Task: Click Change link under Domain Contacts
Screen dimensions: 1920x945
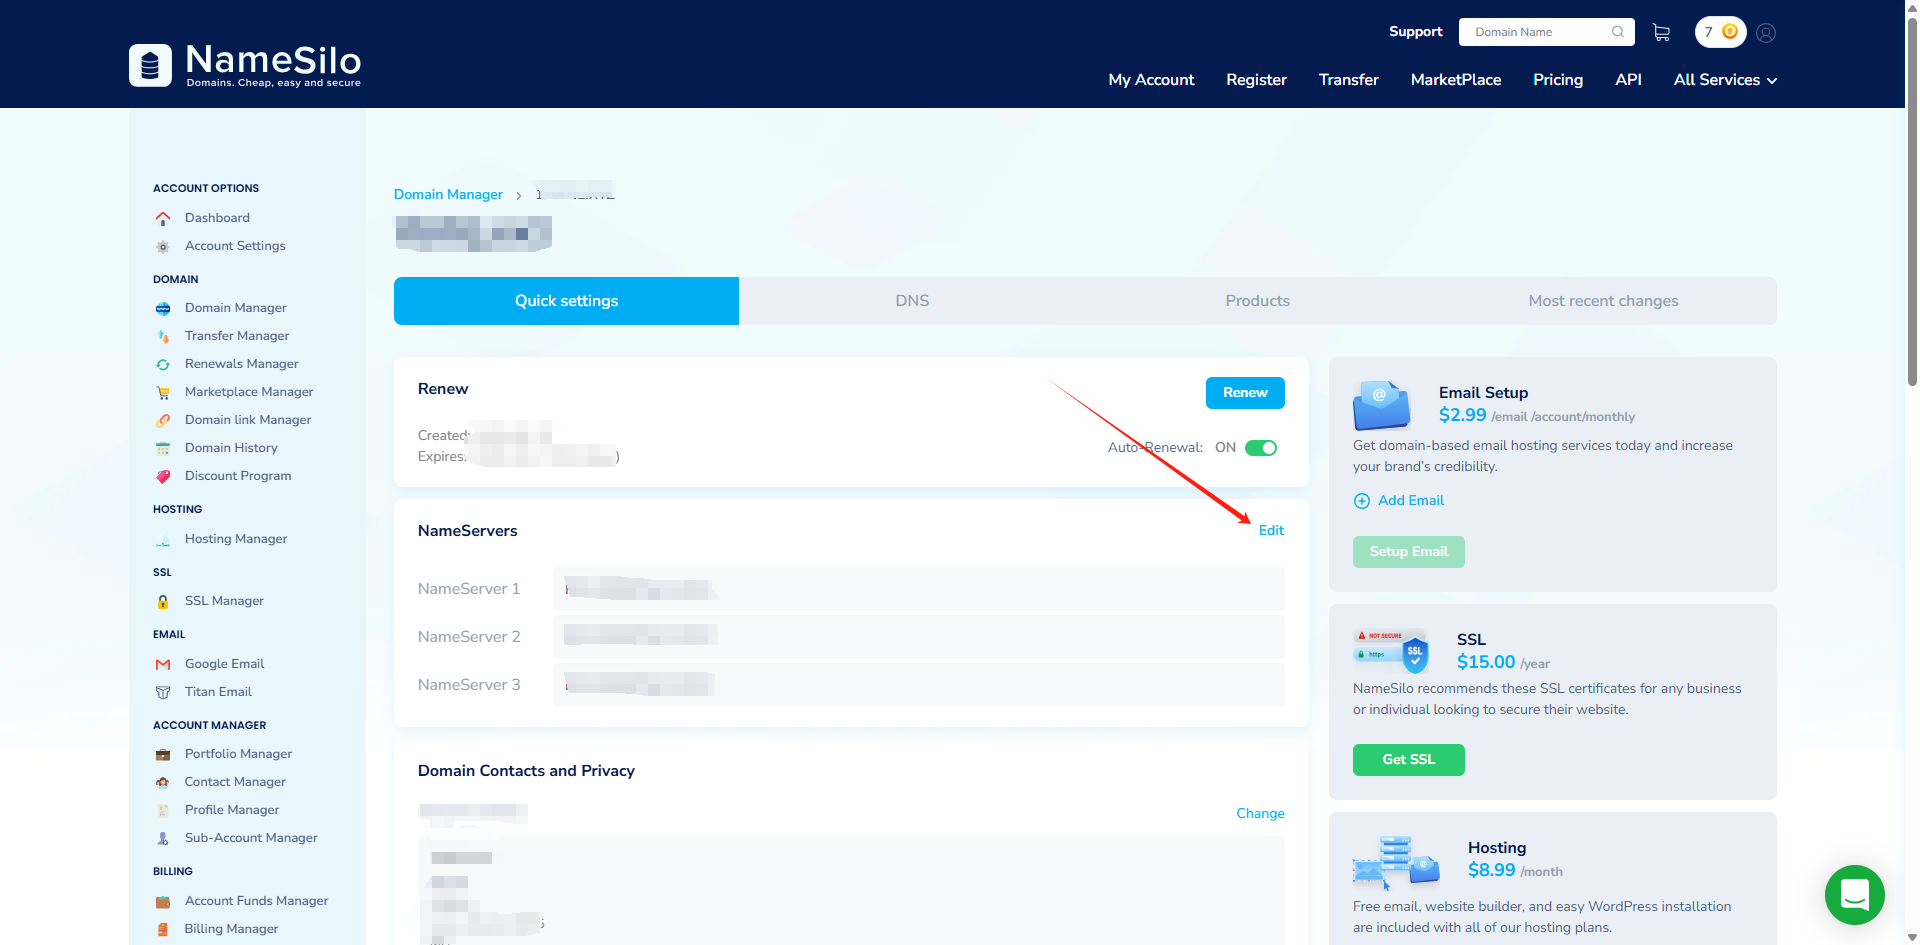Action: [1259, 814]
